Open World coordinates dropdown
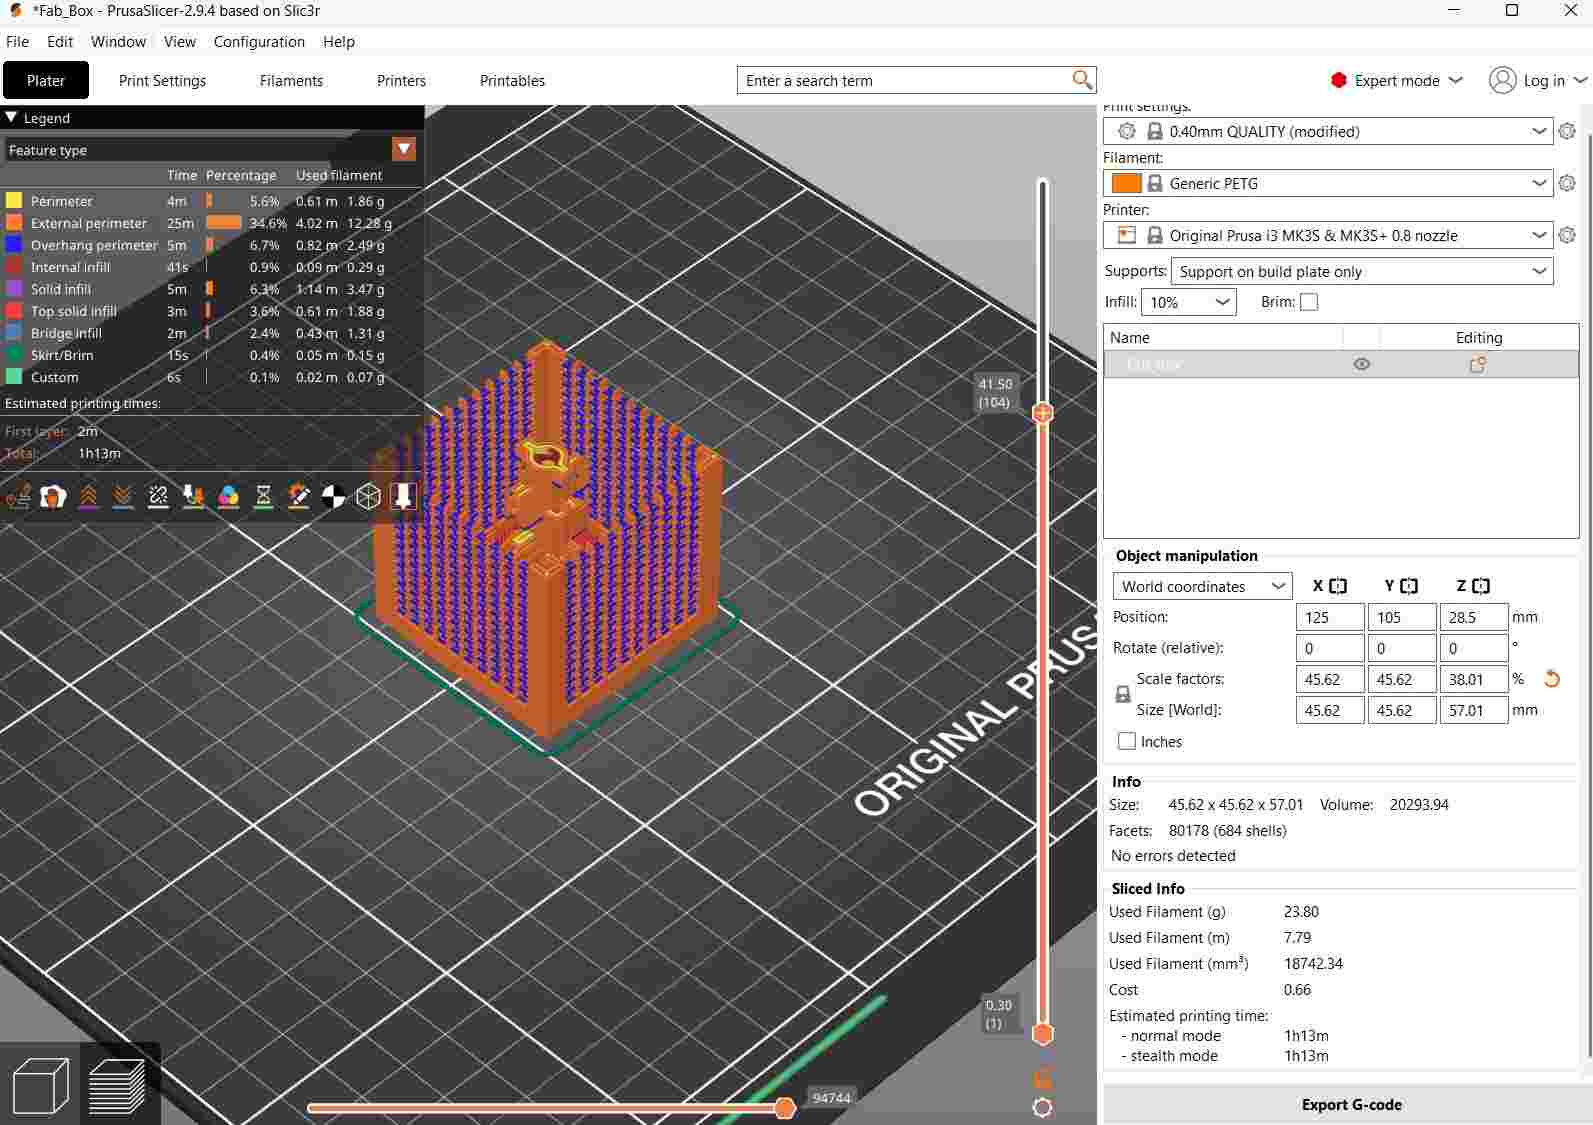1593x1125 pixels. pyautogui.click(x=1202, y=586)
